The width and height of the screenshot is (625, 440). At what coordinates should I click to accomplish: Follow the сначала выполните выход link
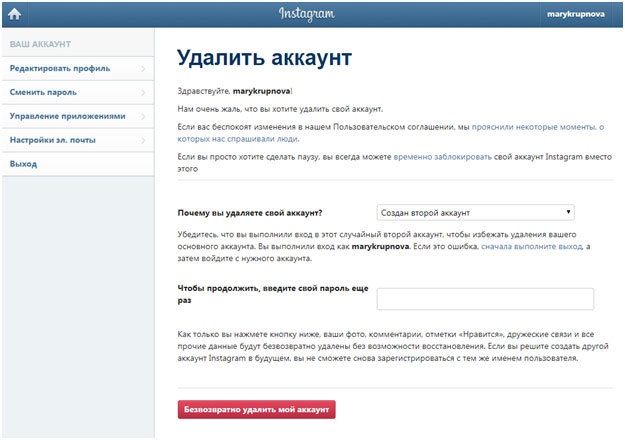[532, 246]
